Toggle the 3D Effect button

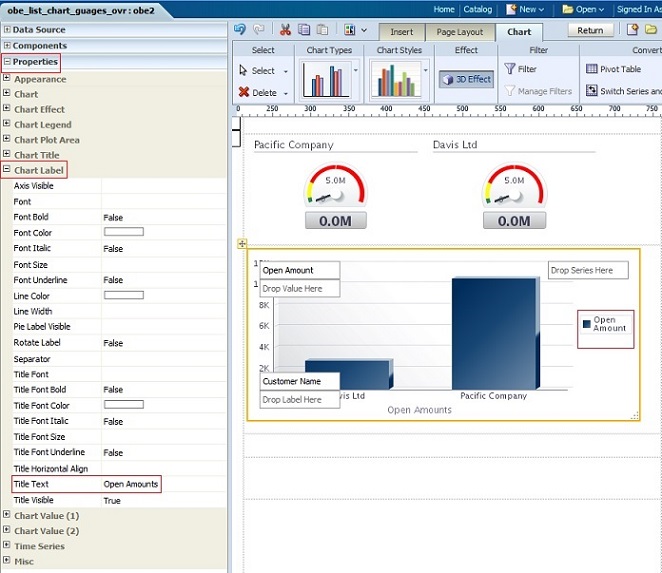tap(466, 79)
